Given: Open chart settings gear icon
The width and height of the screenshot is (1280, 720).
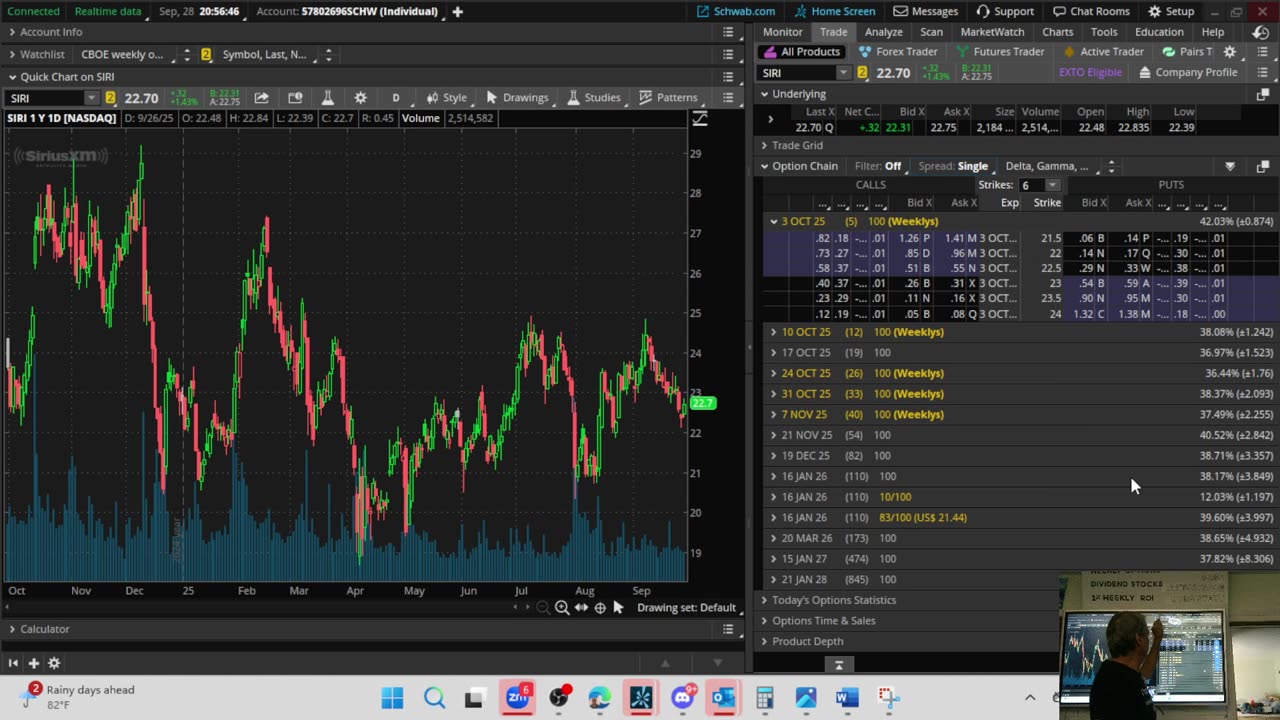Looking at the screenshot, I should point(360,98).
